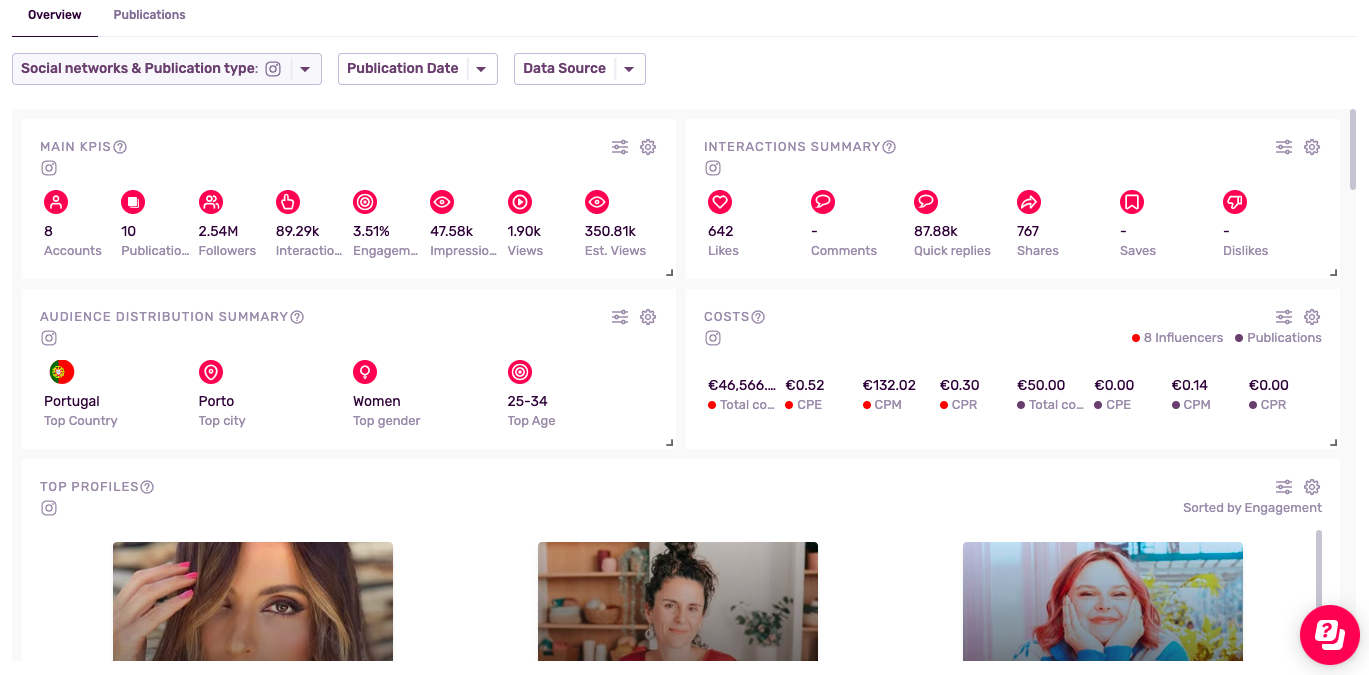Open the support chat widget
The image size is (1369, 675).
[1329, 634]
